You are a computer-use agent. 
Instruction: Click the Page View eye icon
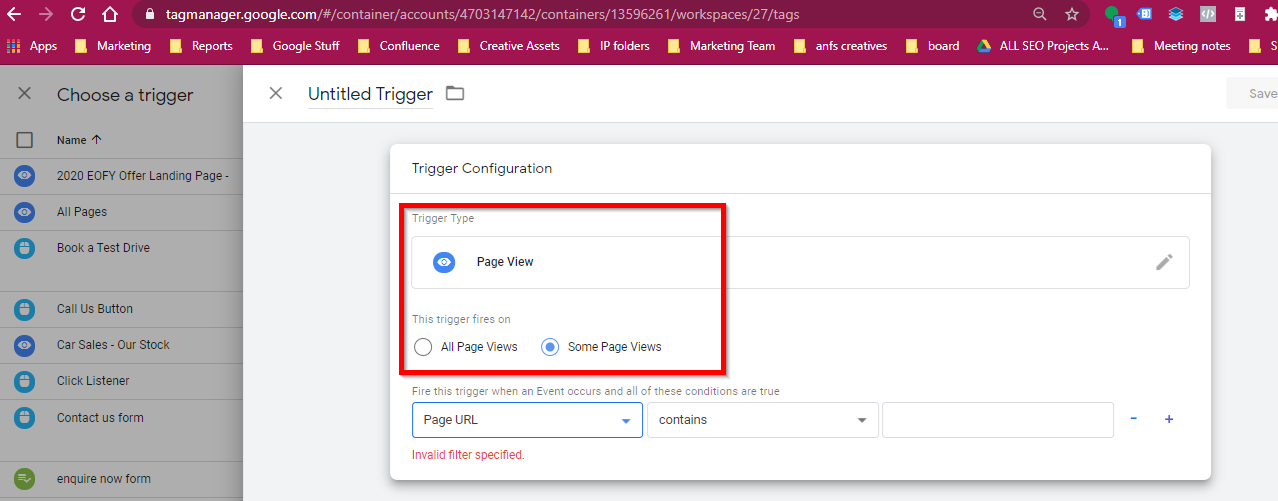point(445,262)
